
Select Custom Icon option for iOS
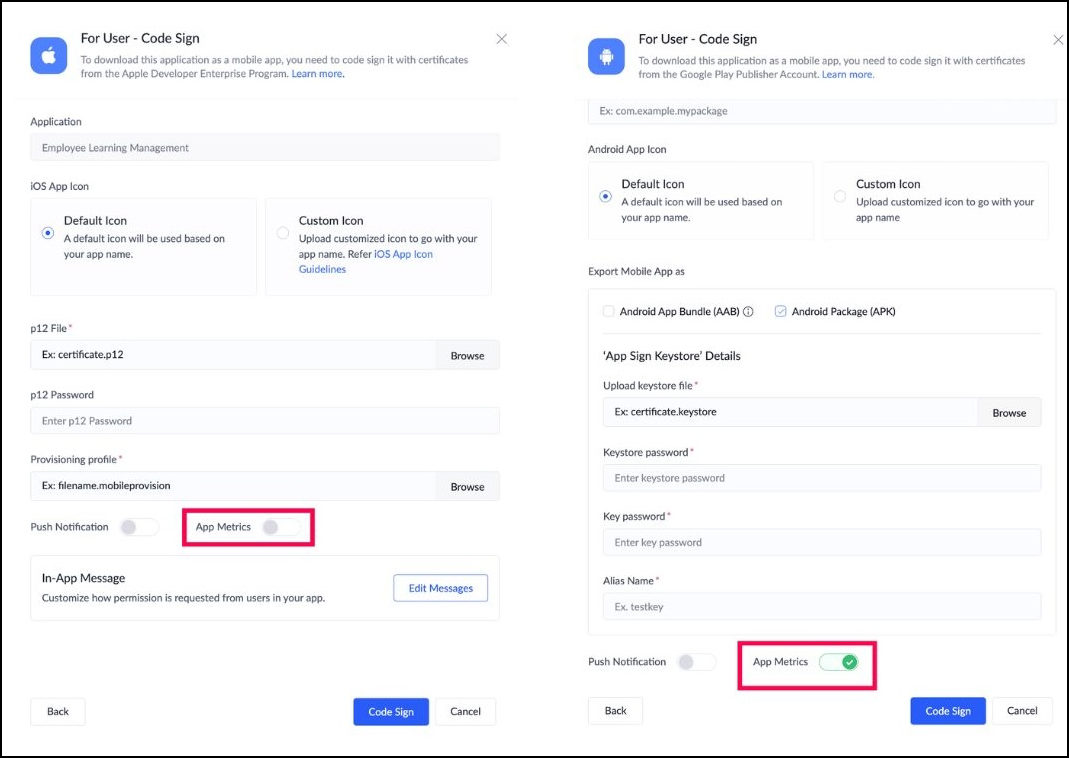pyautogui.click(x=283, y=233)
